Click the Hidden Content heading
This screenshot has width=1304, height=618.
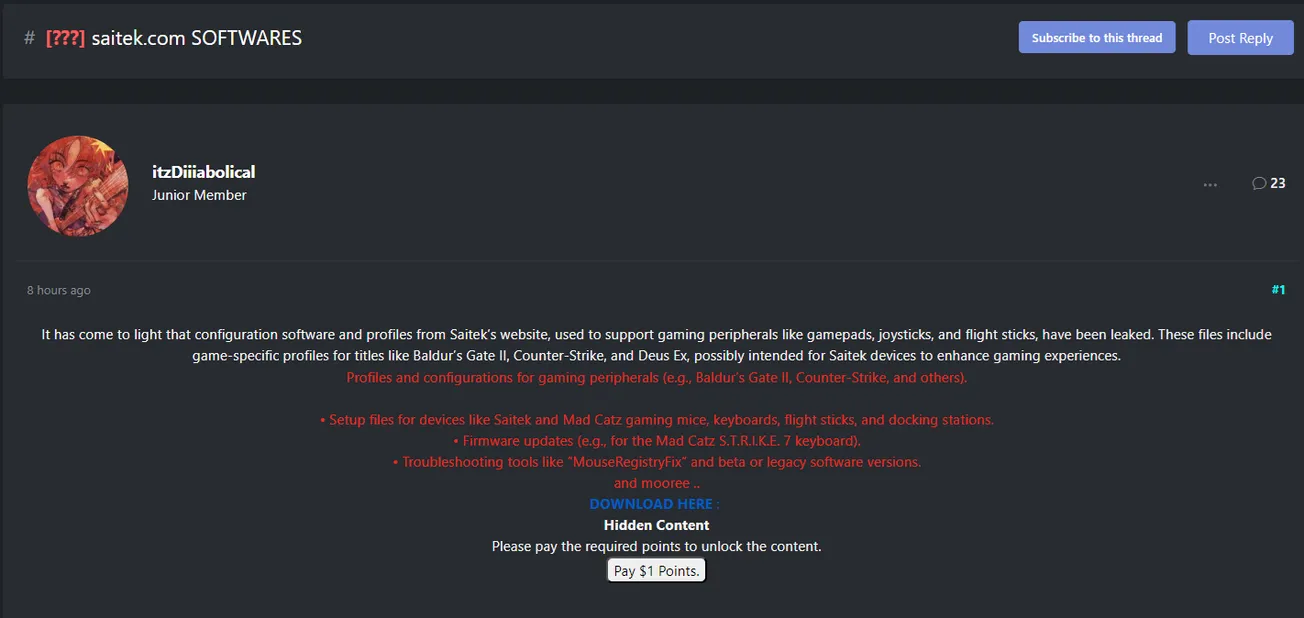[x=656, y=525]
